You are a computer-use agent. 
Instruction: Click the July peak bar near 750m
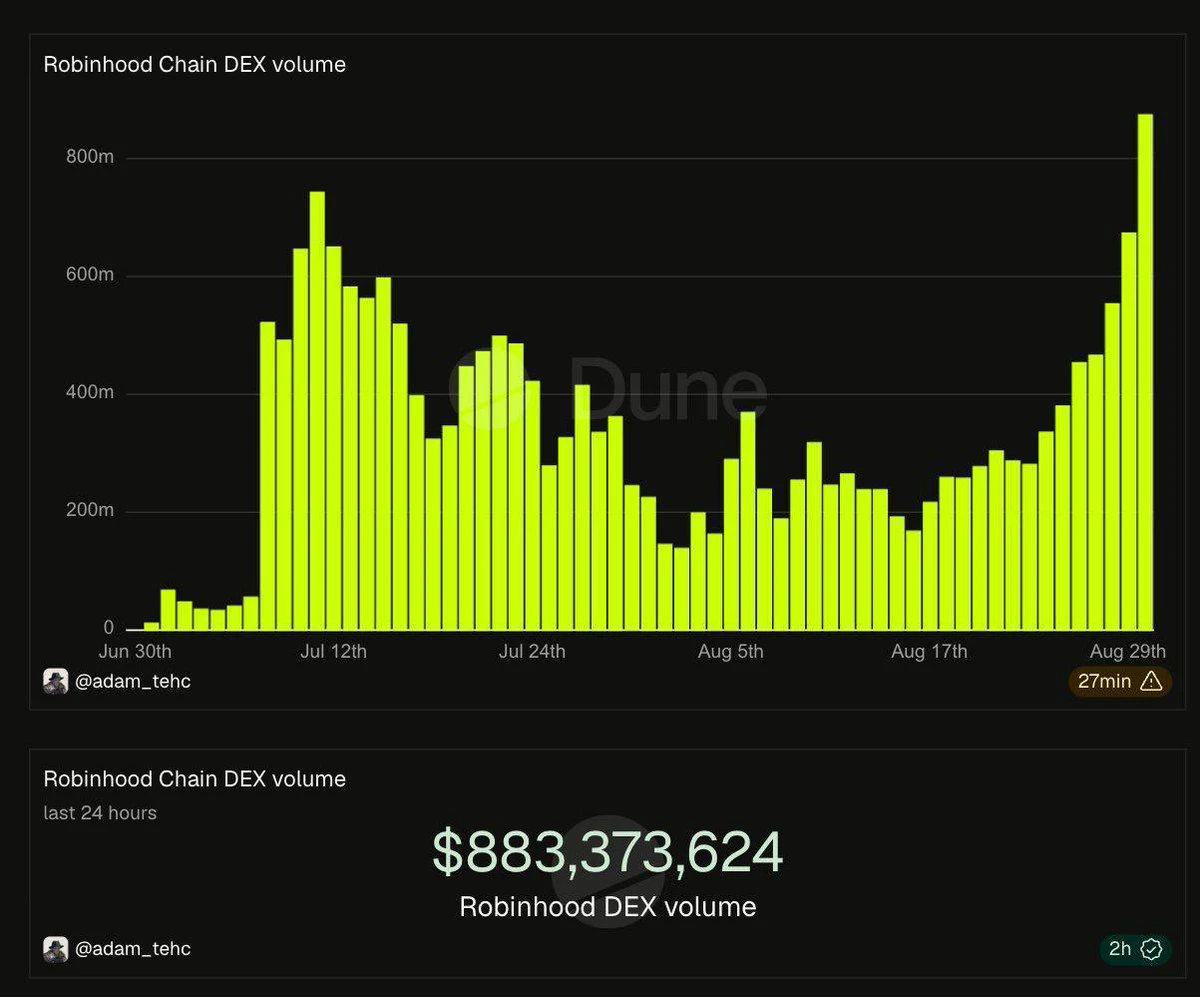pyautogui.click(x=317, y=411)
